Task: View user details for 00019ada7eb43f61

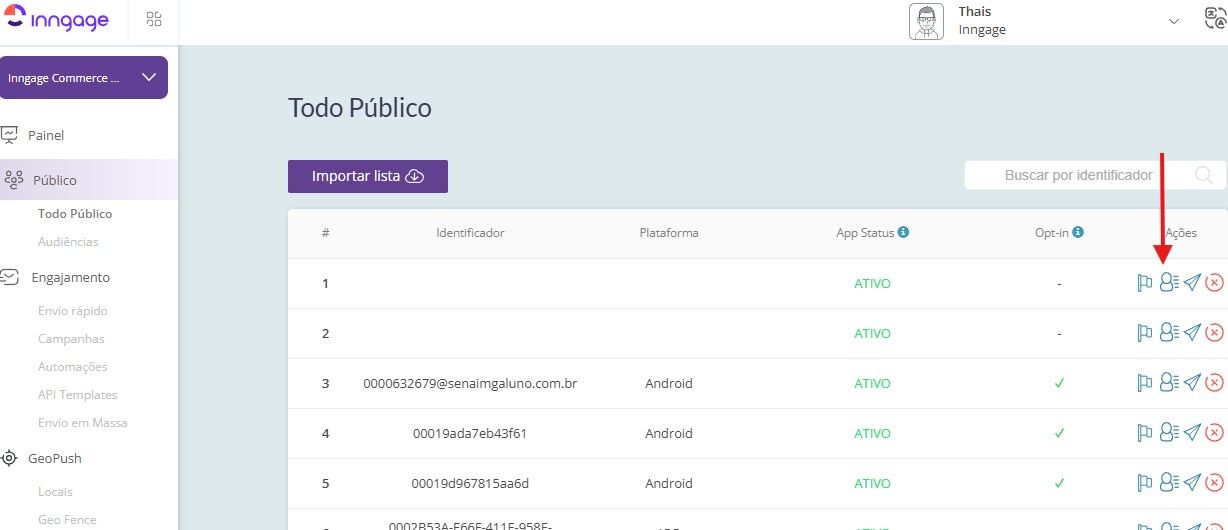Action: click(x=1168, y=433)
